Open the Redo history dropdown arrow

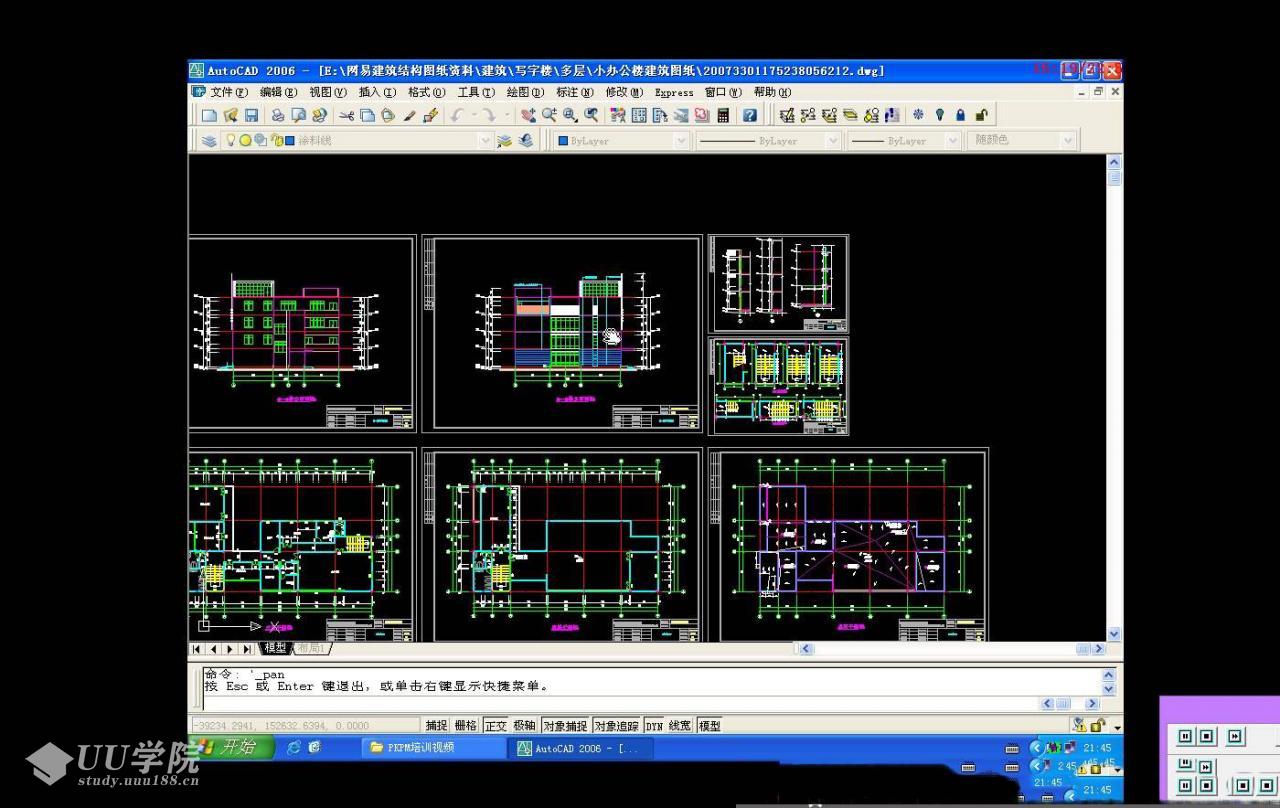click(x=507, y=116)
